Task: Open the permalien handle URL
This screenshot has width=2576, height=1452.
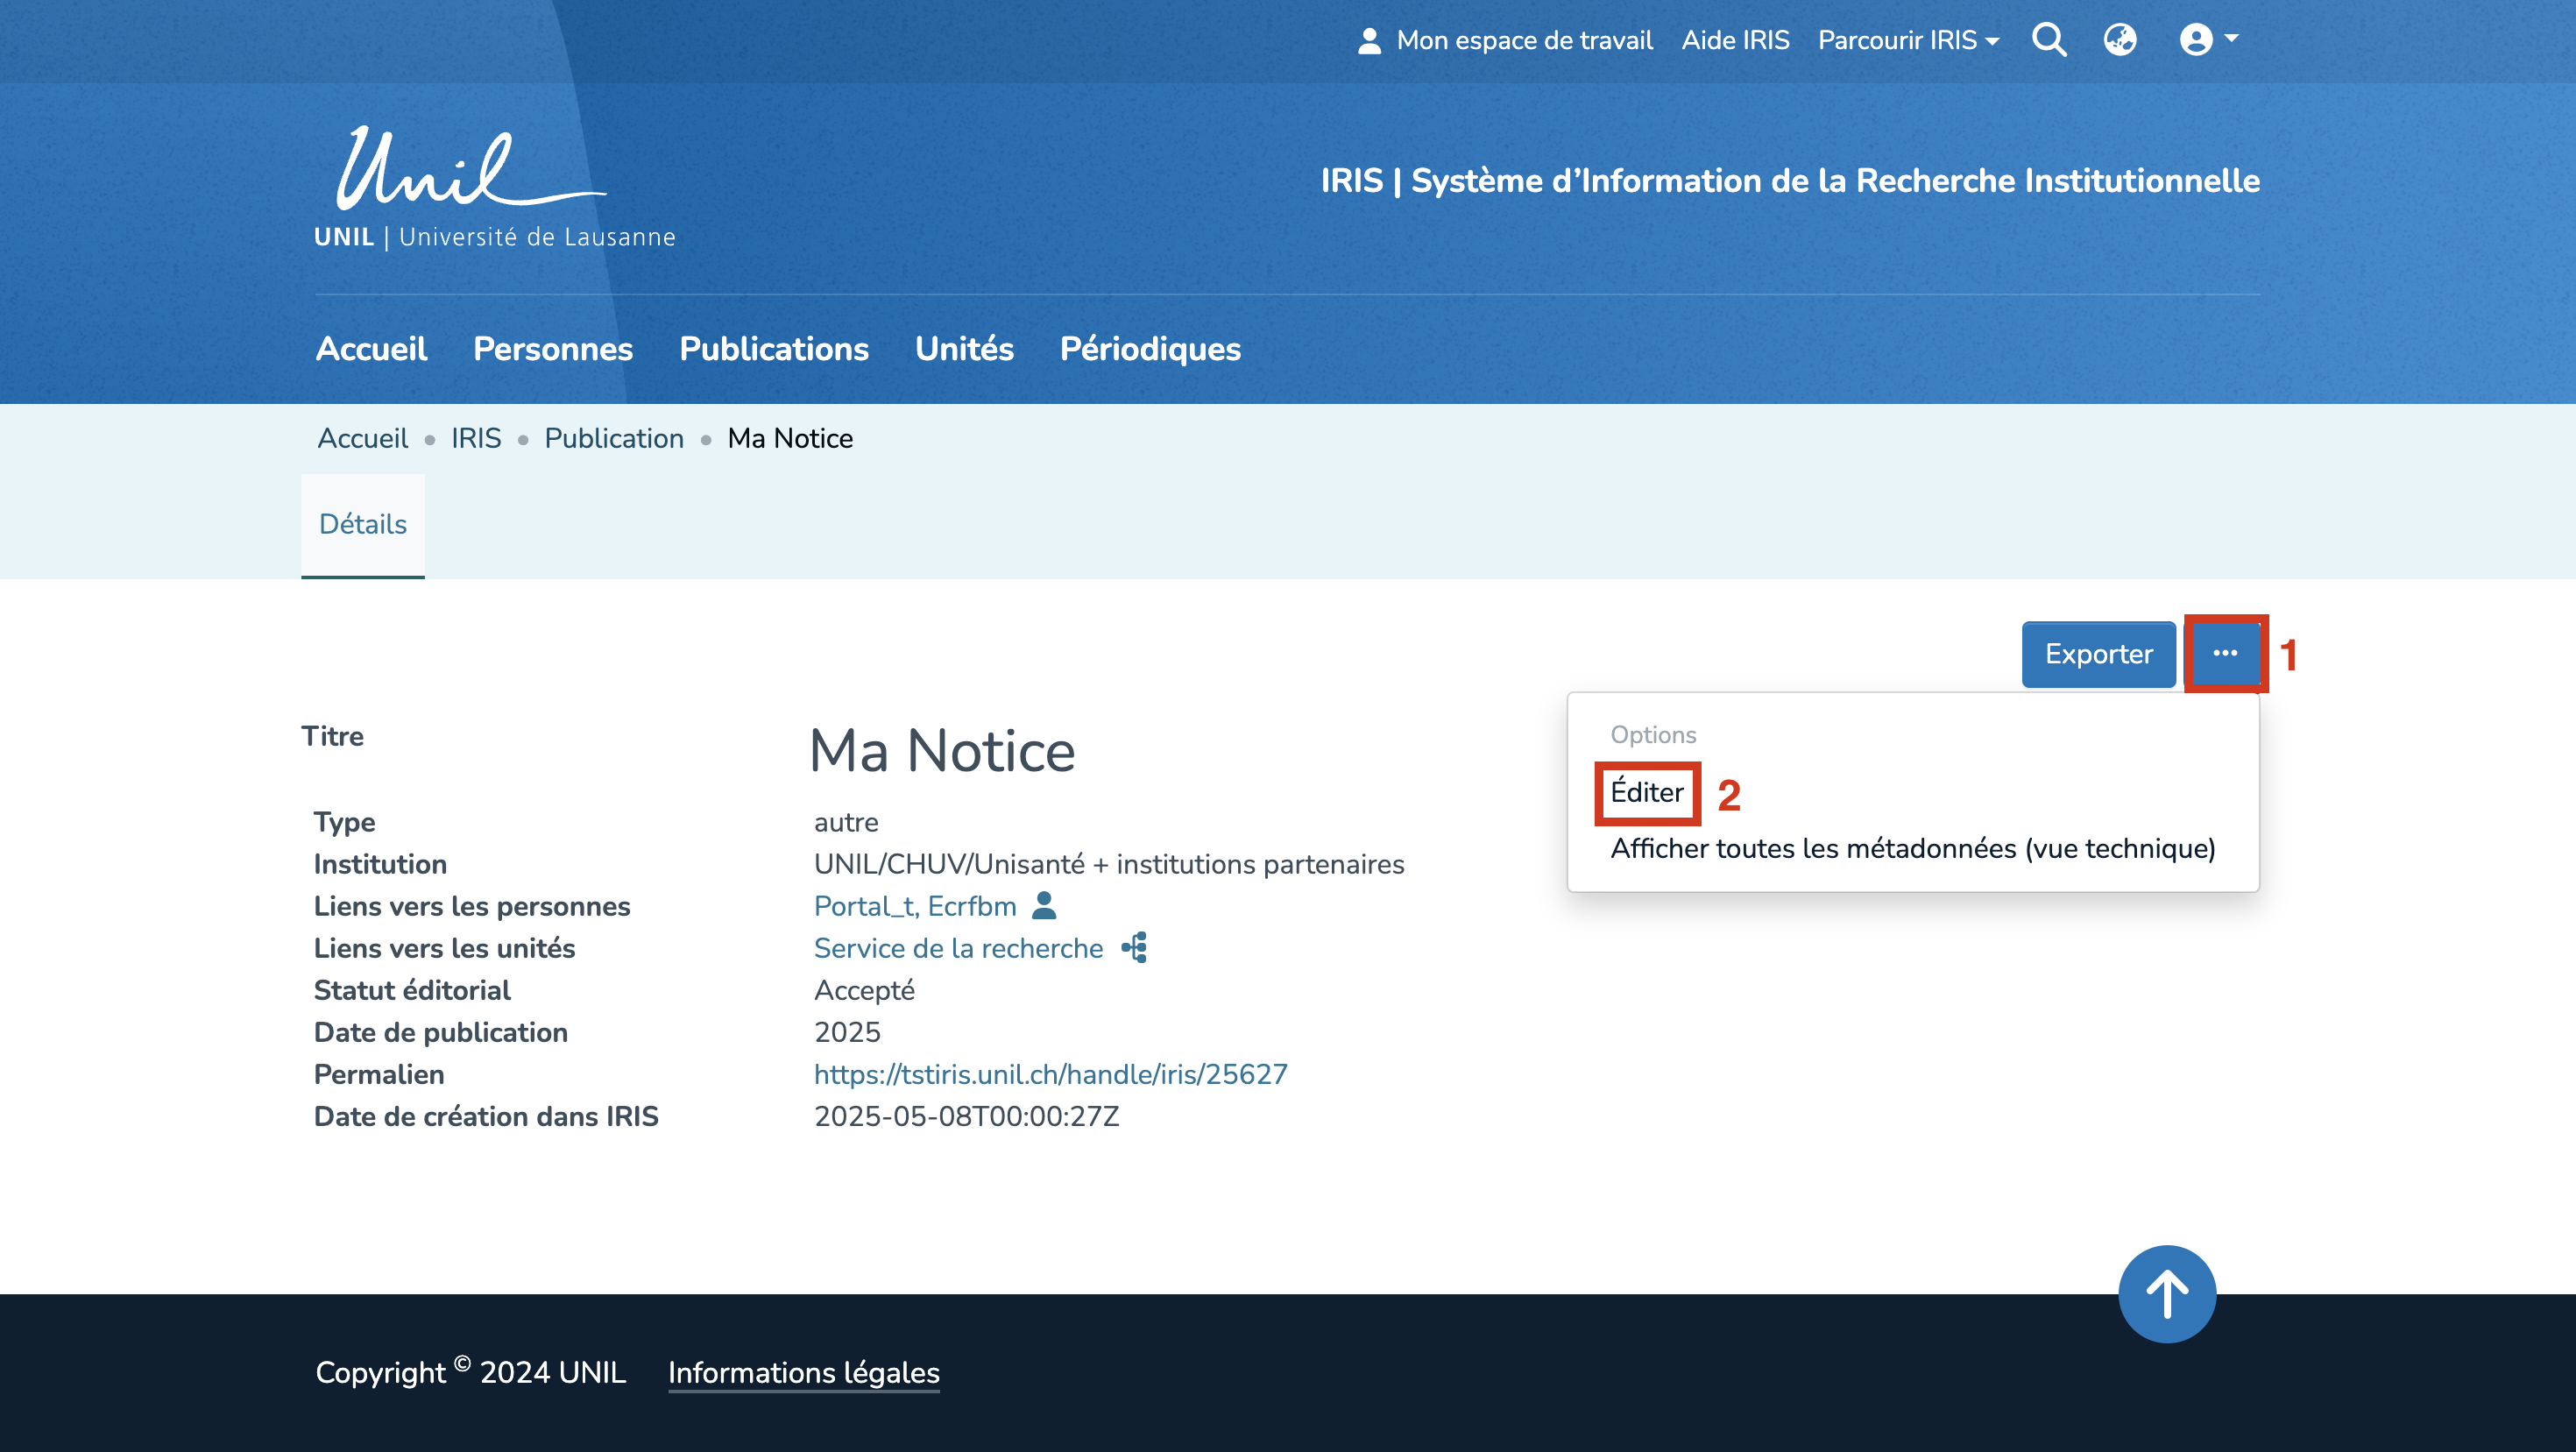Action: 1050,1074
